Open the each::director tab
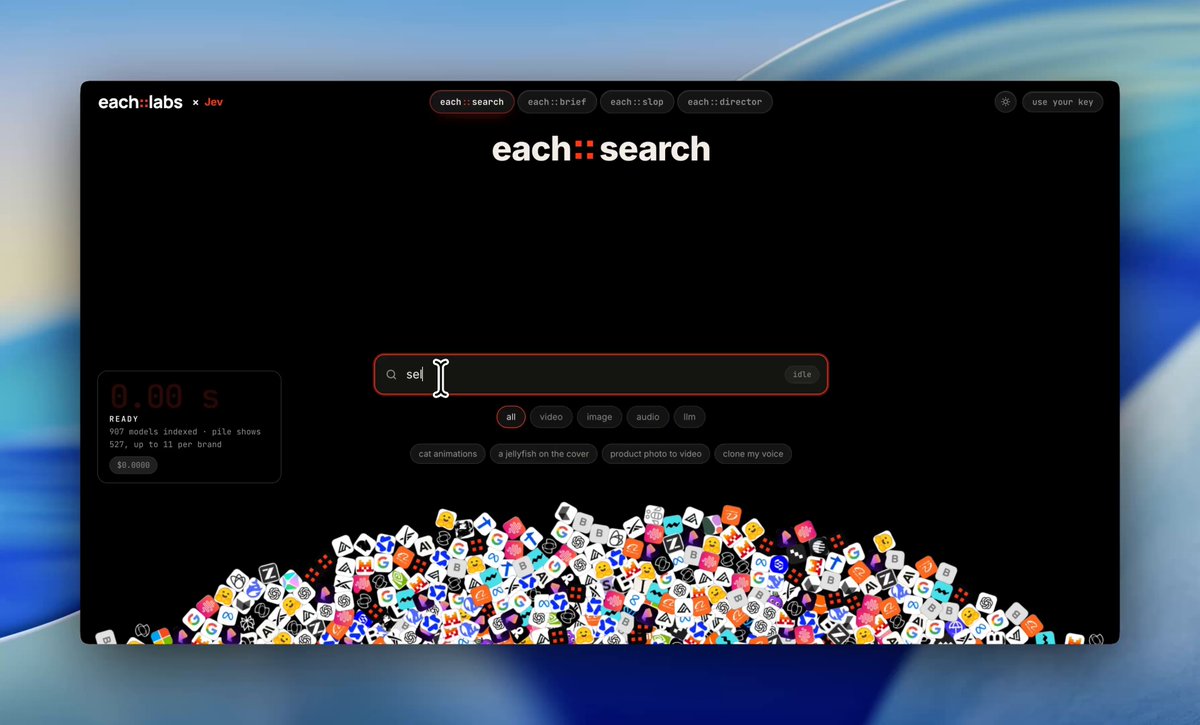This screenshot has height=725, width=1200. [725, 102]
